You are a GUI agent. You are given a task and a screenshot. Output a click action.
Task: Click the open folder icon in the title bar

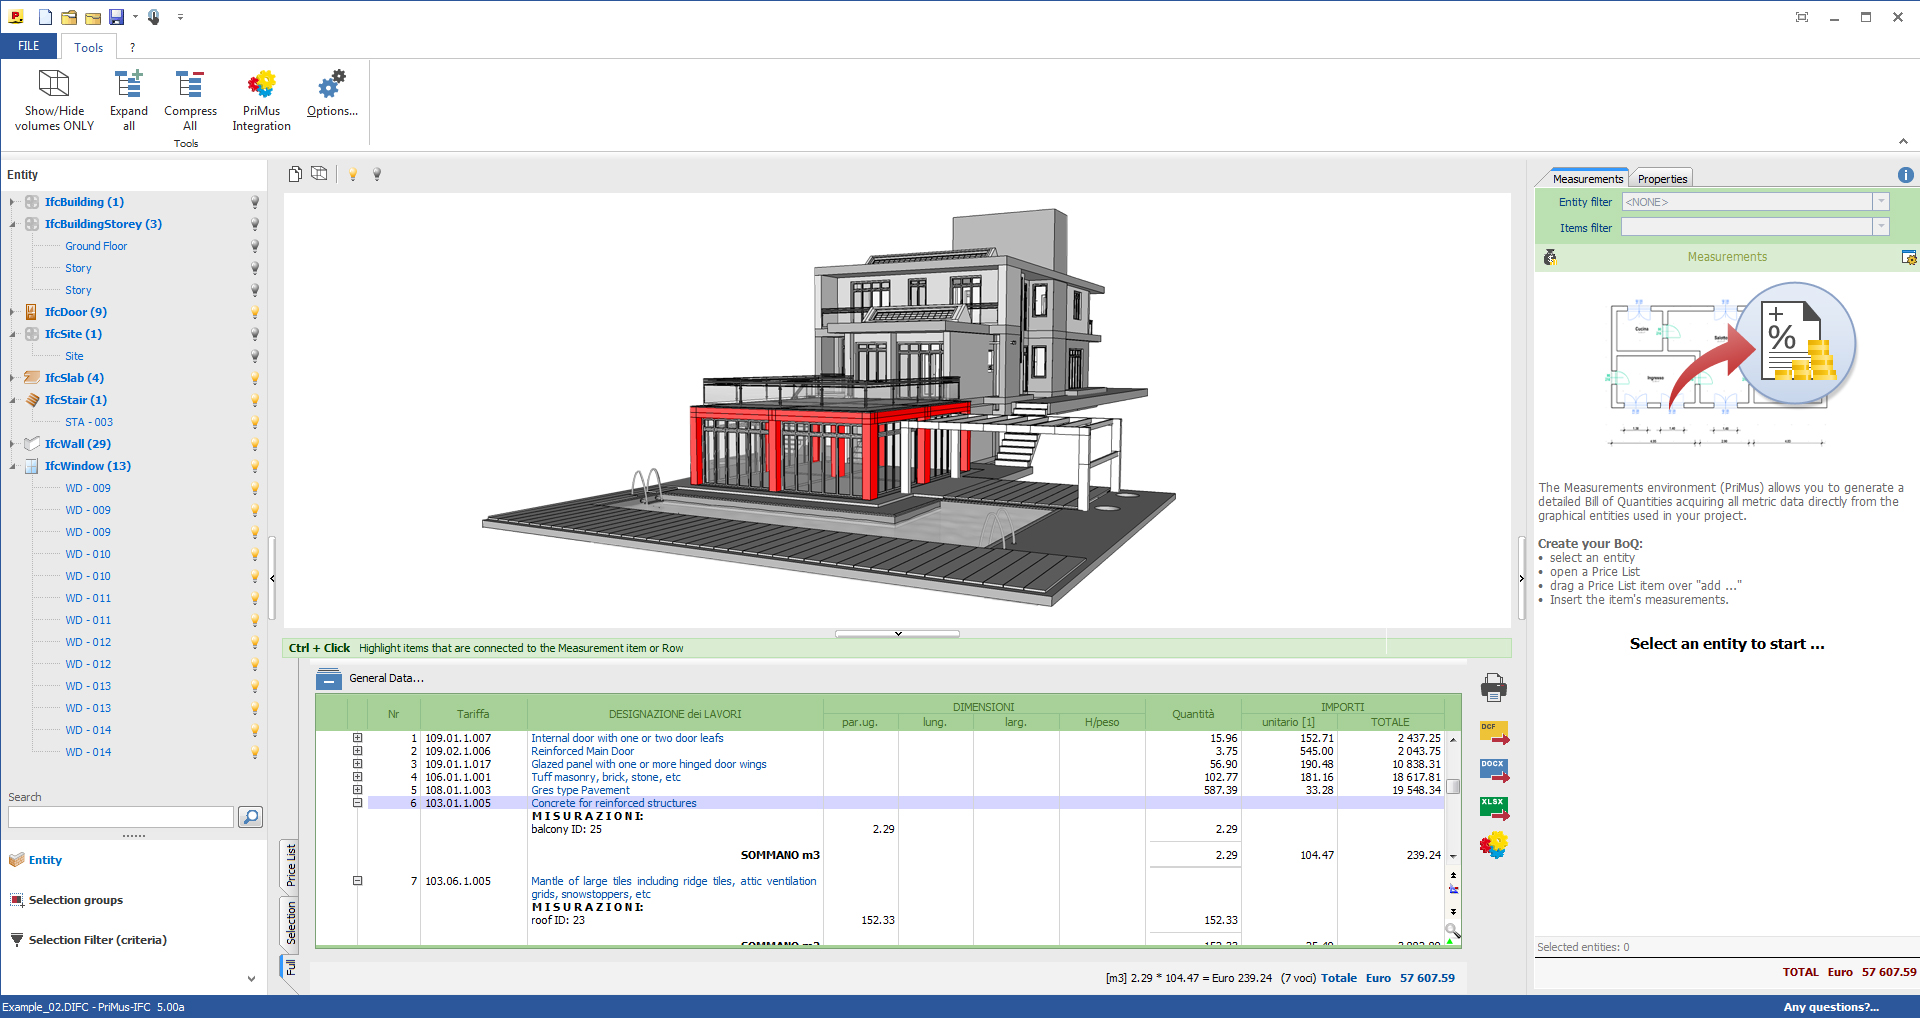coord(69,17)
